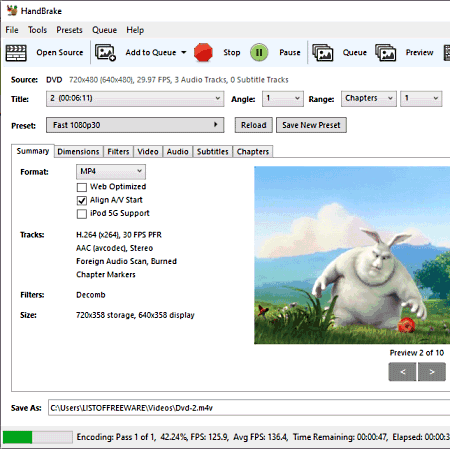
Task: Click the Open Source film clapper icon
Action: (16, 53)
